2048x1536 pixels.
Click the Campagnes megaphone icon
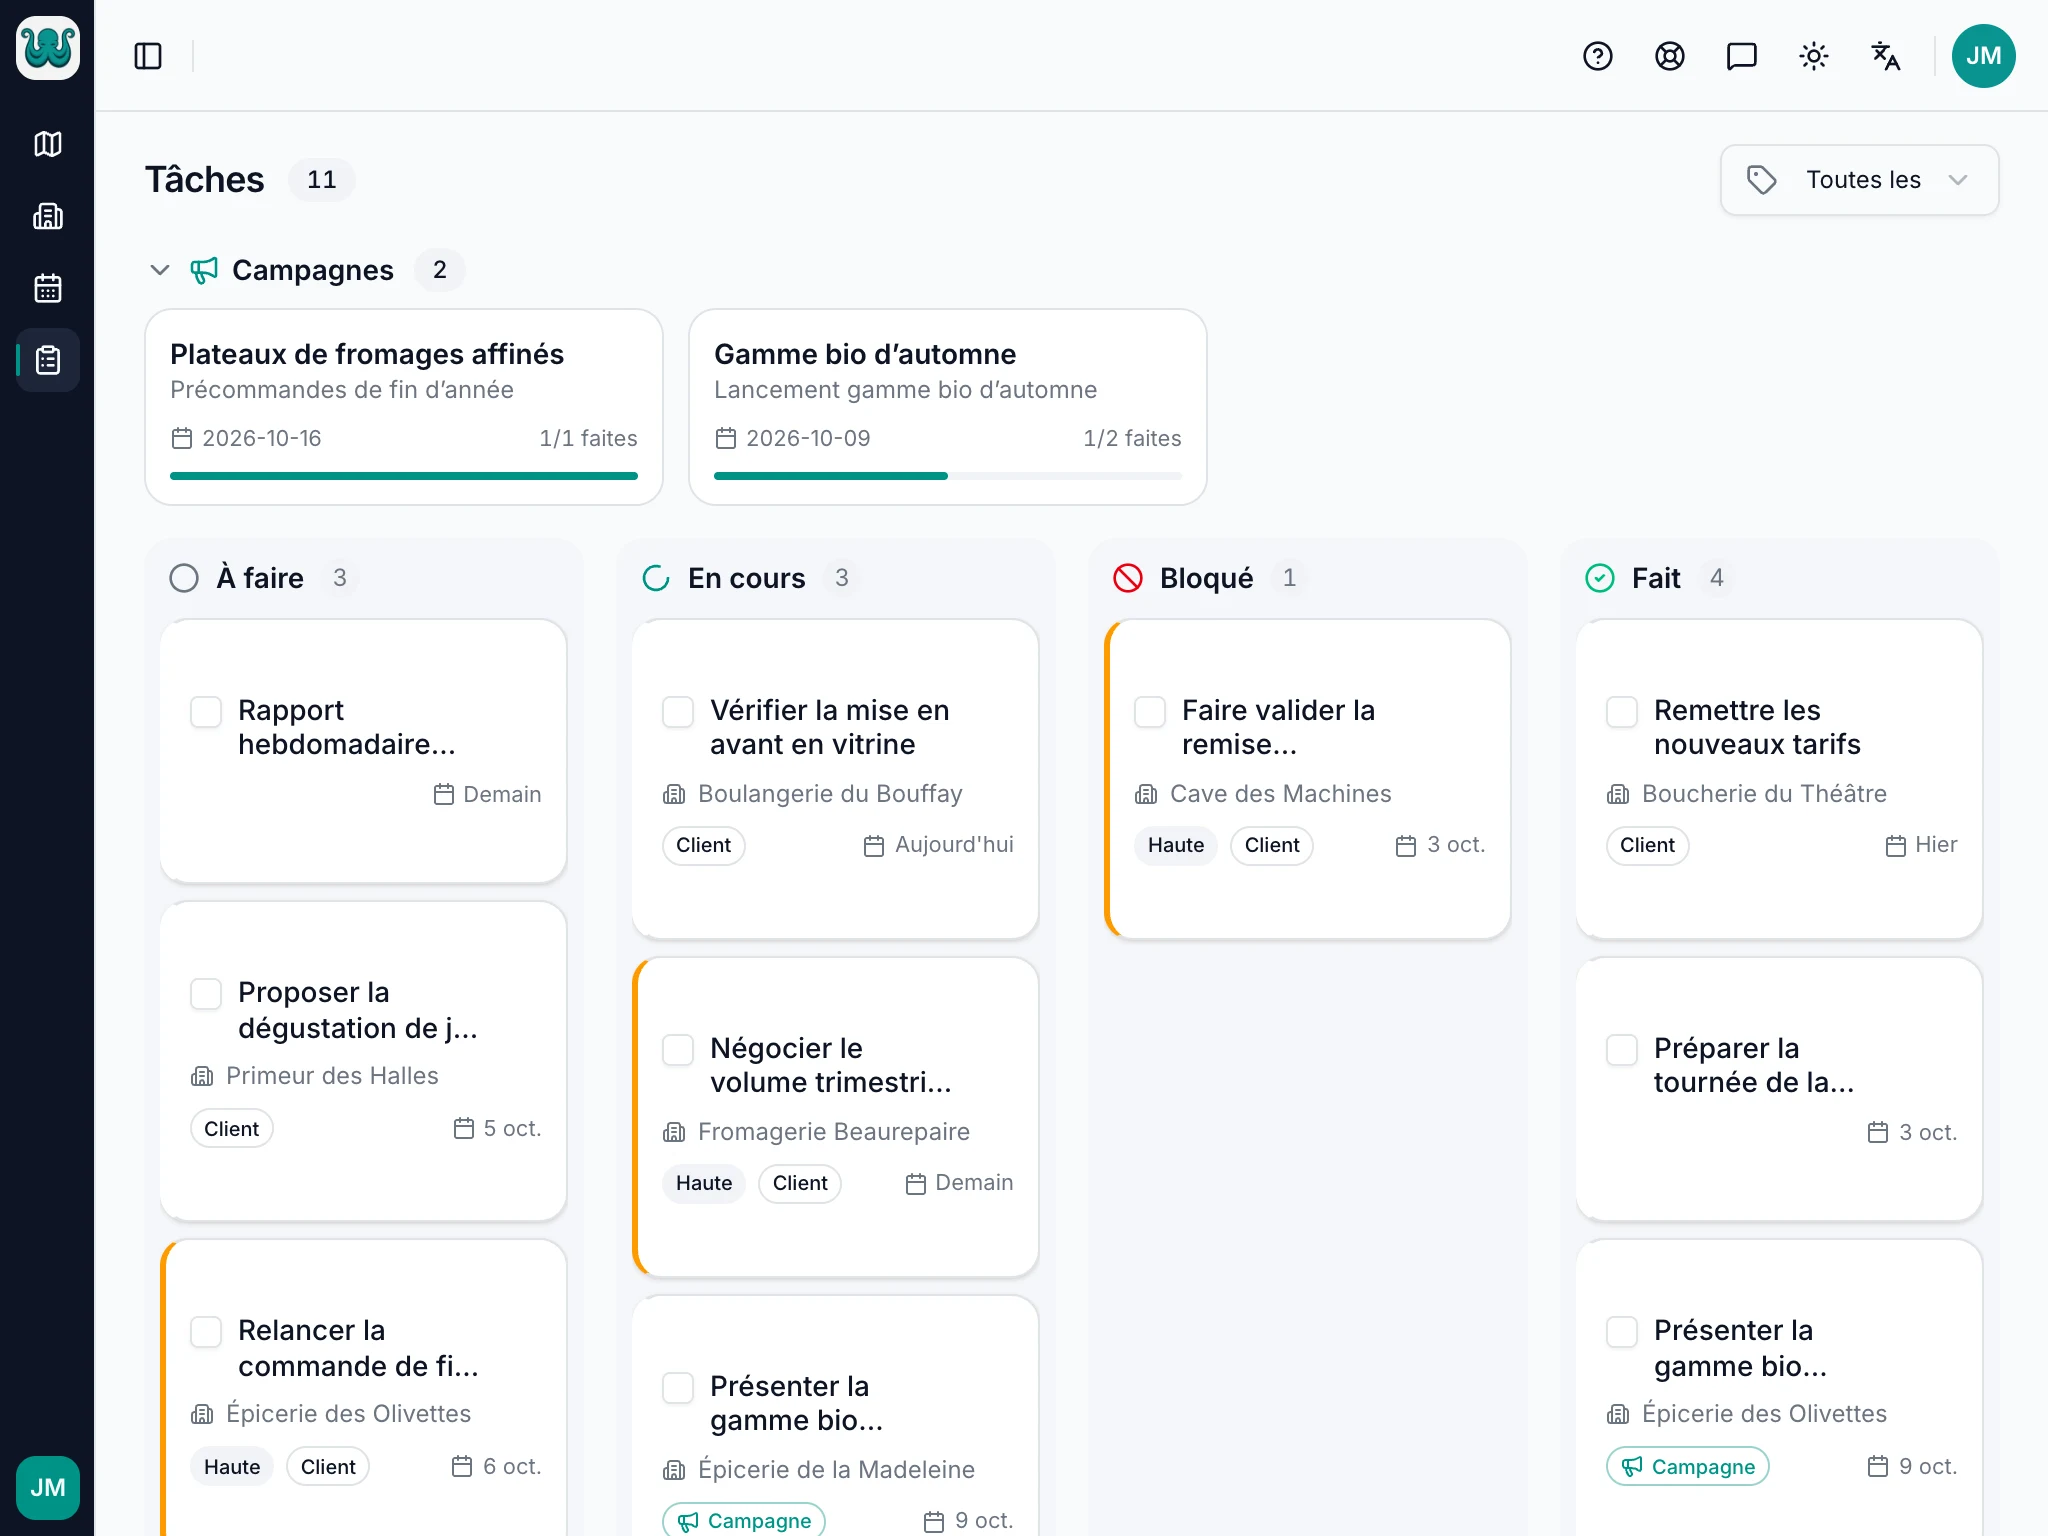[204, 270]
